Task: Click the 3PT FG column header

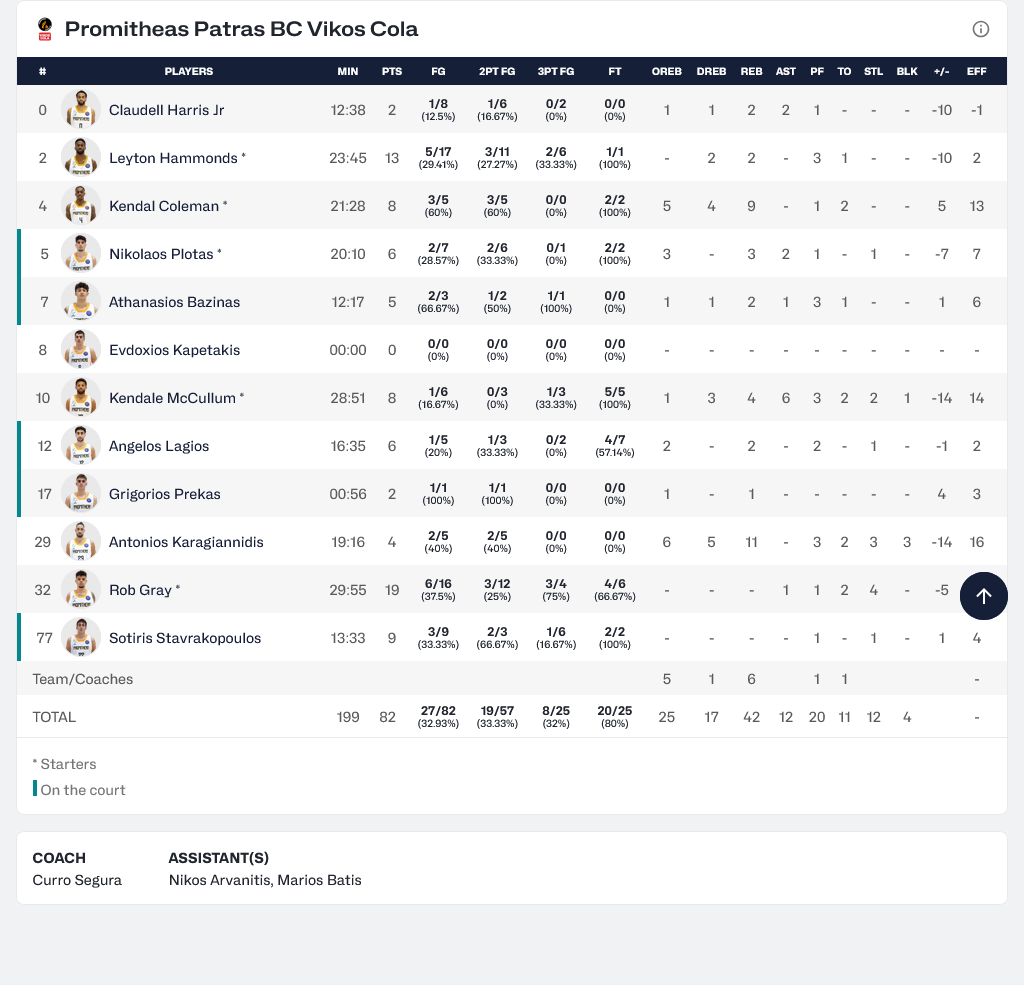Action: (556, 72)
